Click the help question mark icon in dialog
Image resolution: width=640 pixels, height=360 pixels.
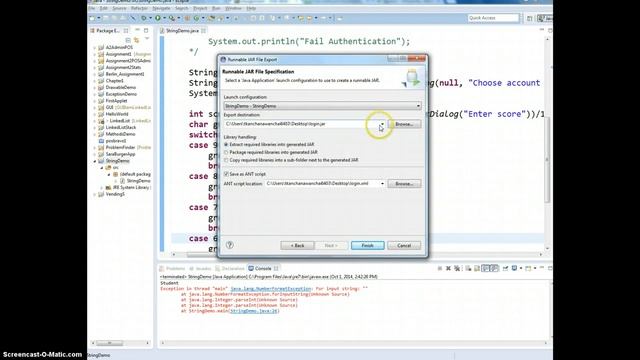(230, 245)
